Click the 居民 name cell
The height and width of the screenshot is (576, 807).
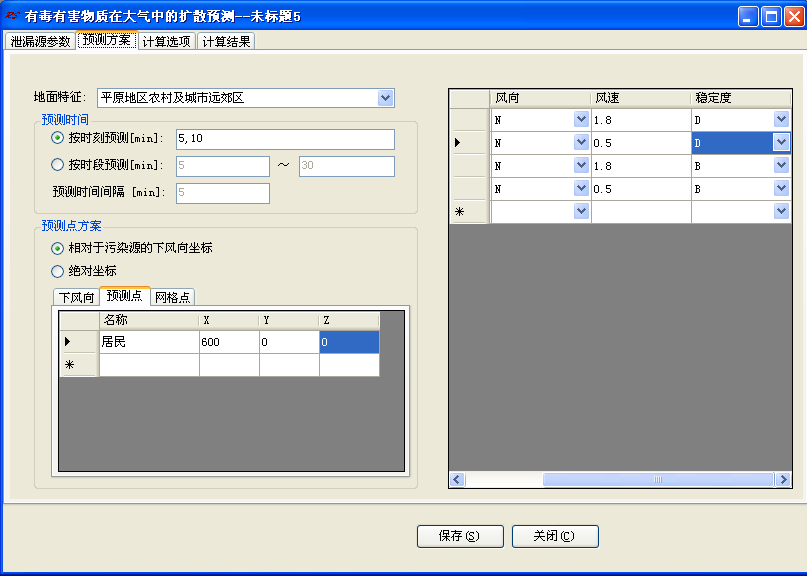point(149,342)
